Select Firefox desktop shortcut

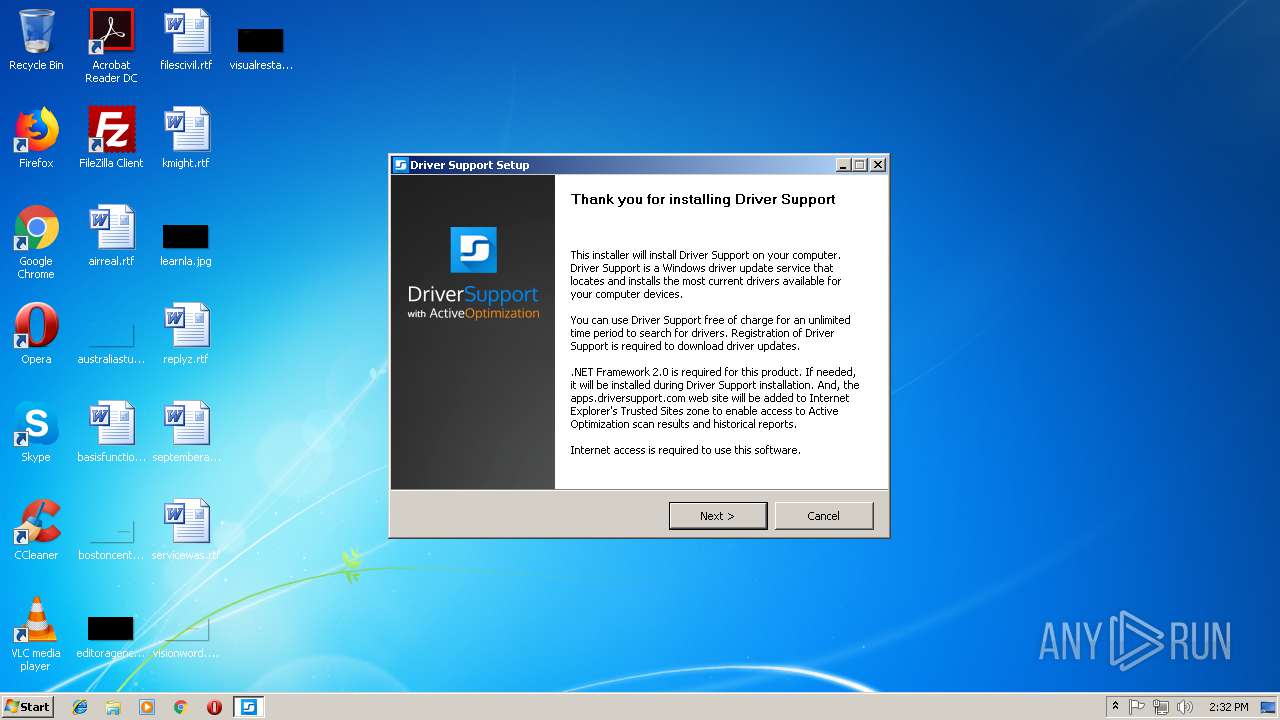point(36,138)
